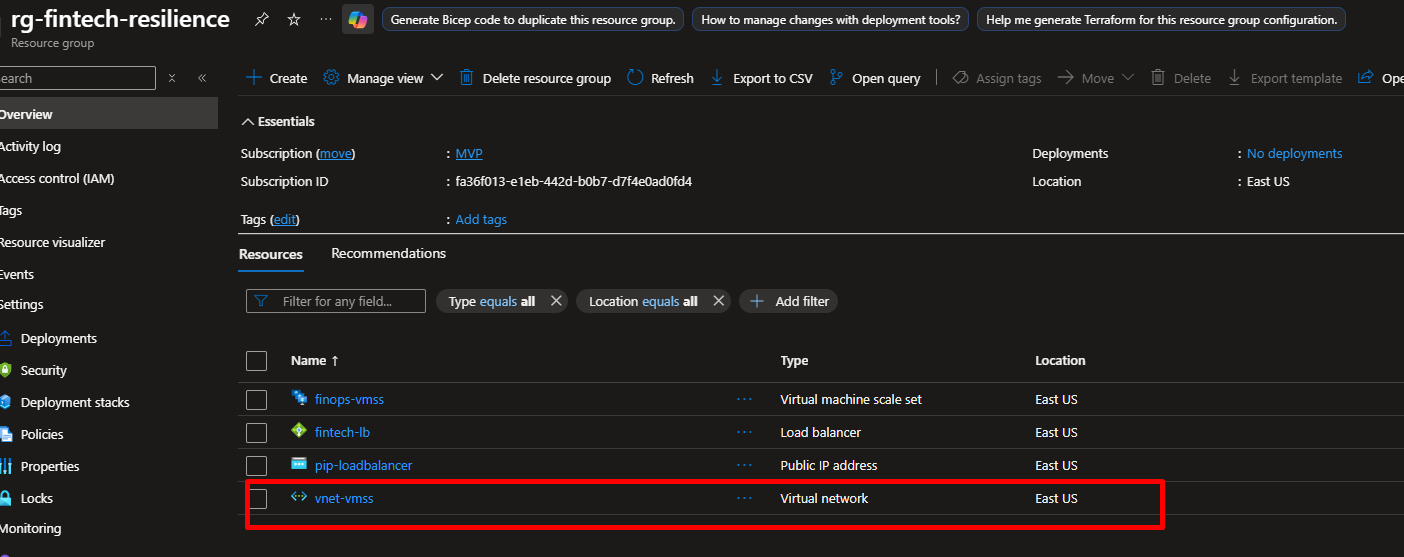Select the finops-vmss row checkbox

coord(257,400)
